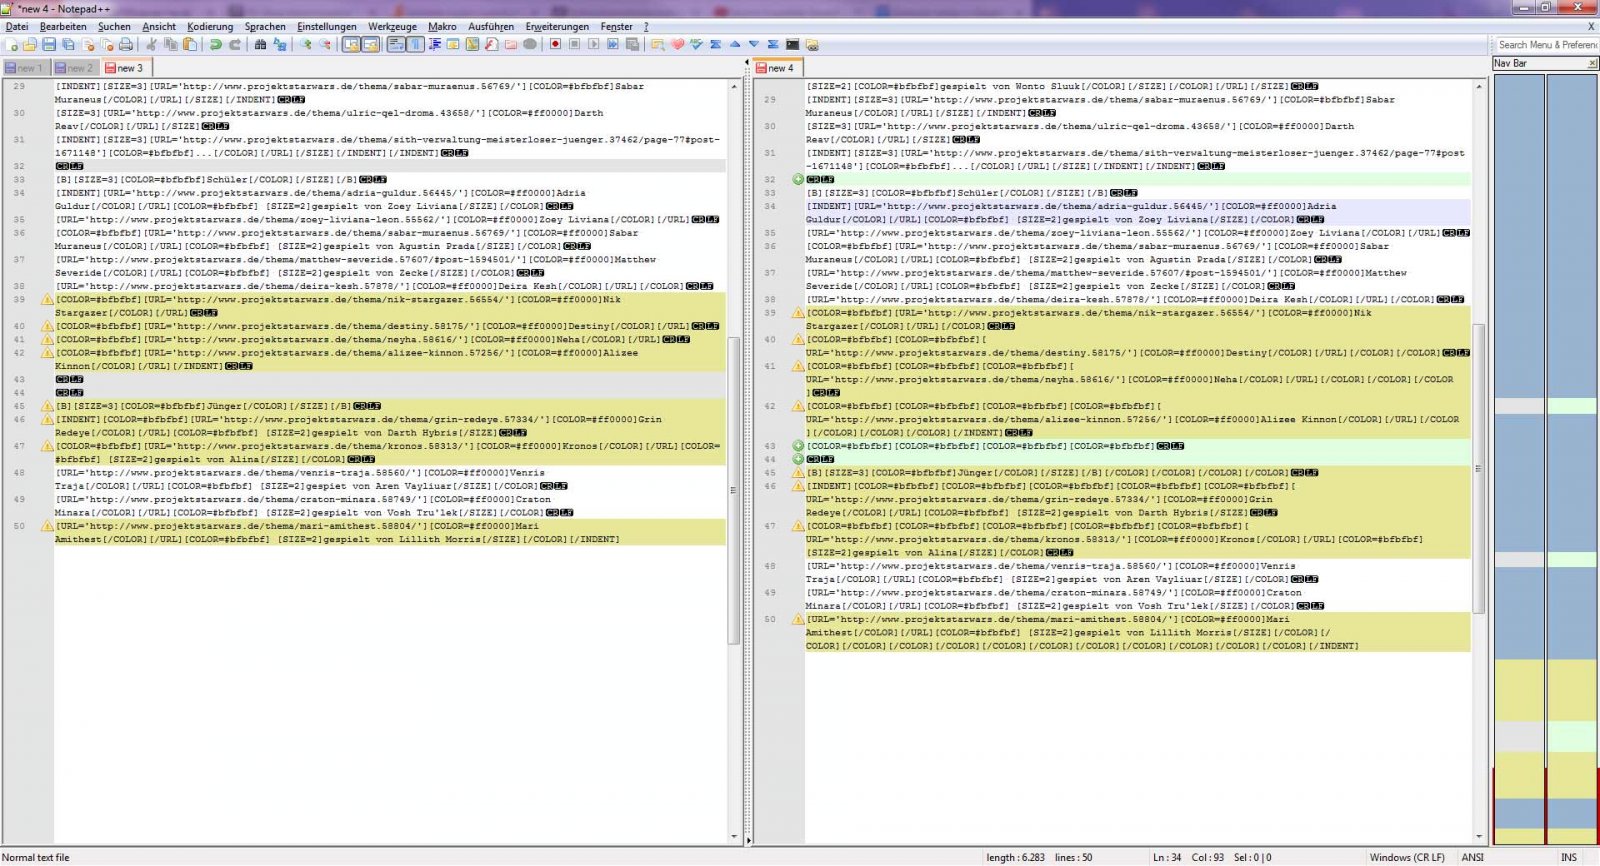This screenshot has height=866, width=1600.
Task: Open the Kodierung menu
Action: 210,26
